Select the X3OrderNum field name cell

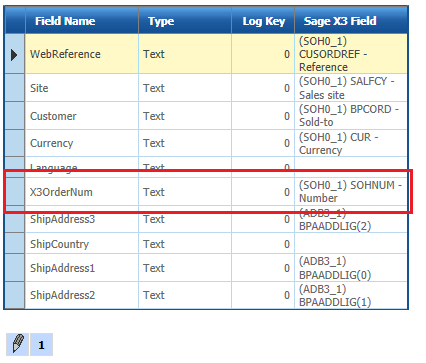click(82, 192)
